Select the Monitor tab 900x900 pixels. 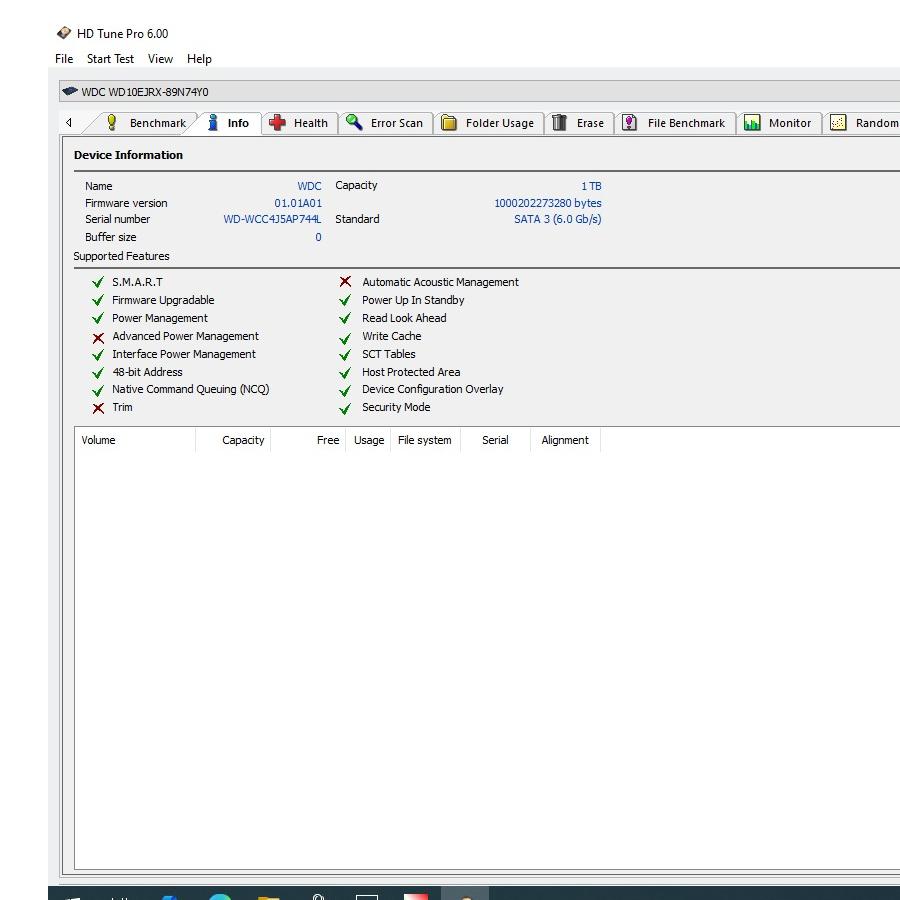[x=778, y=123]
